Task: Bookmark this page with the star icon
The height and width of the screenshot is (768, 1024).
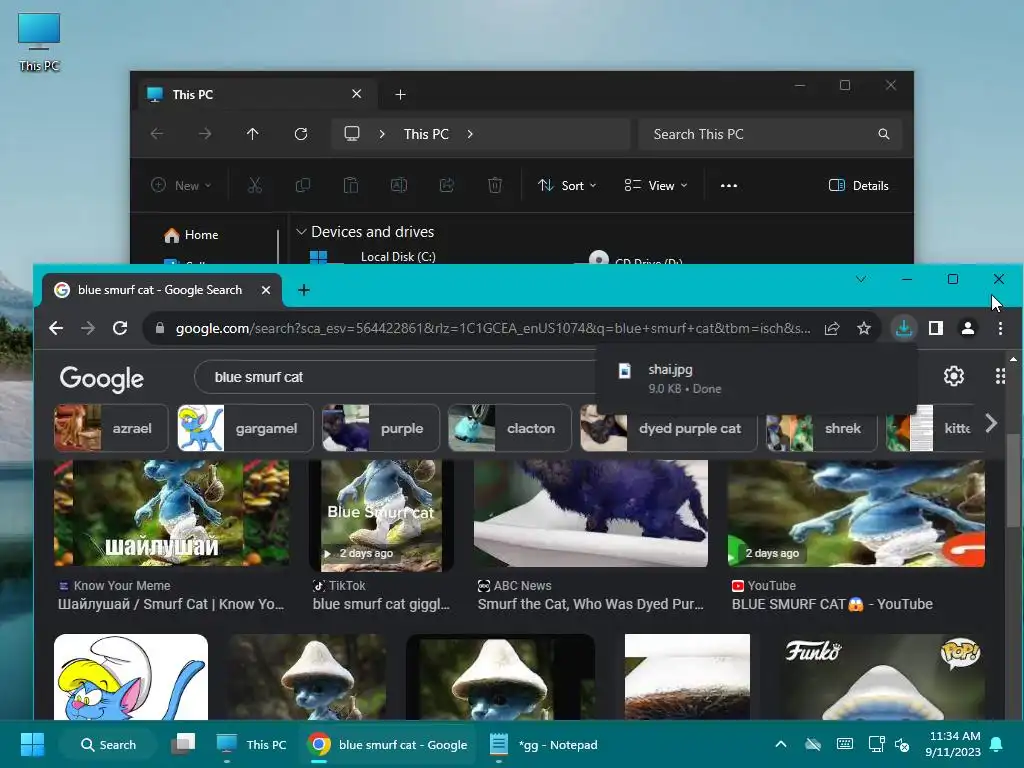Action: 864,328
